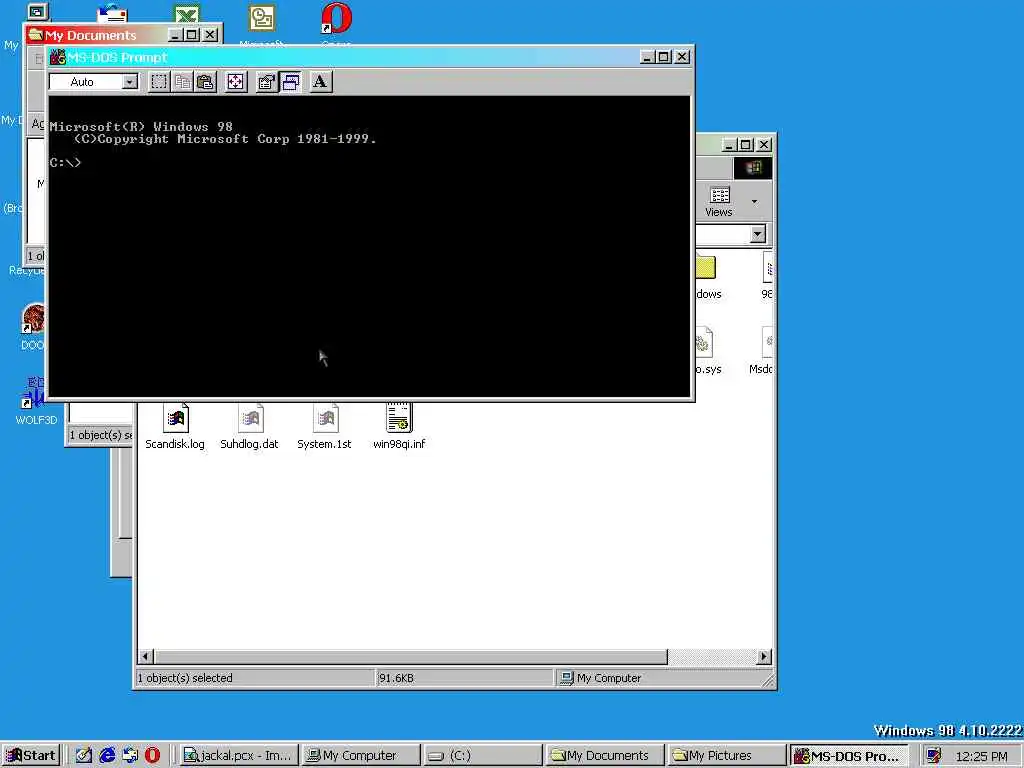Click the horizontal scrollbar thumb in C: window
This screenshot has height=768, width=1024.
[x=410, y=656]
